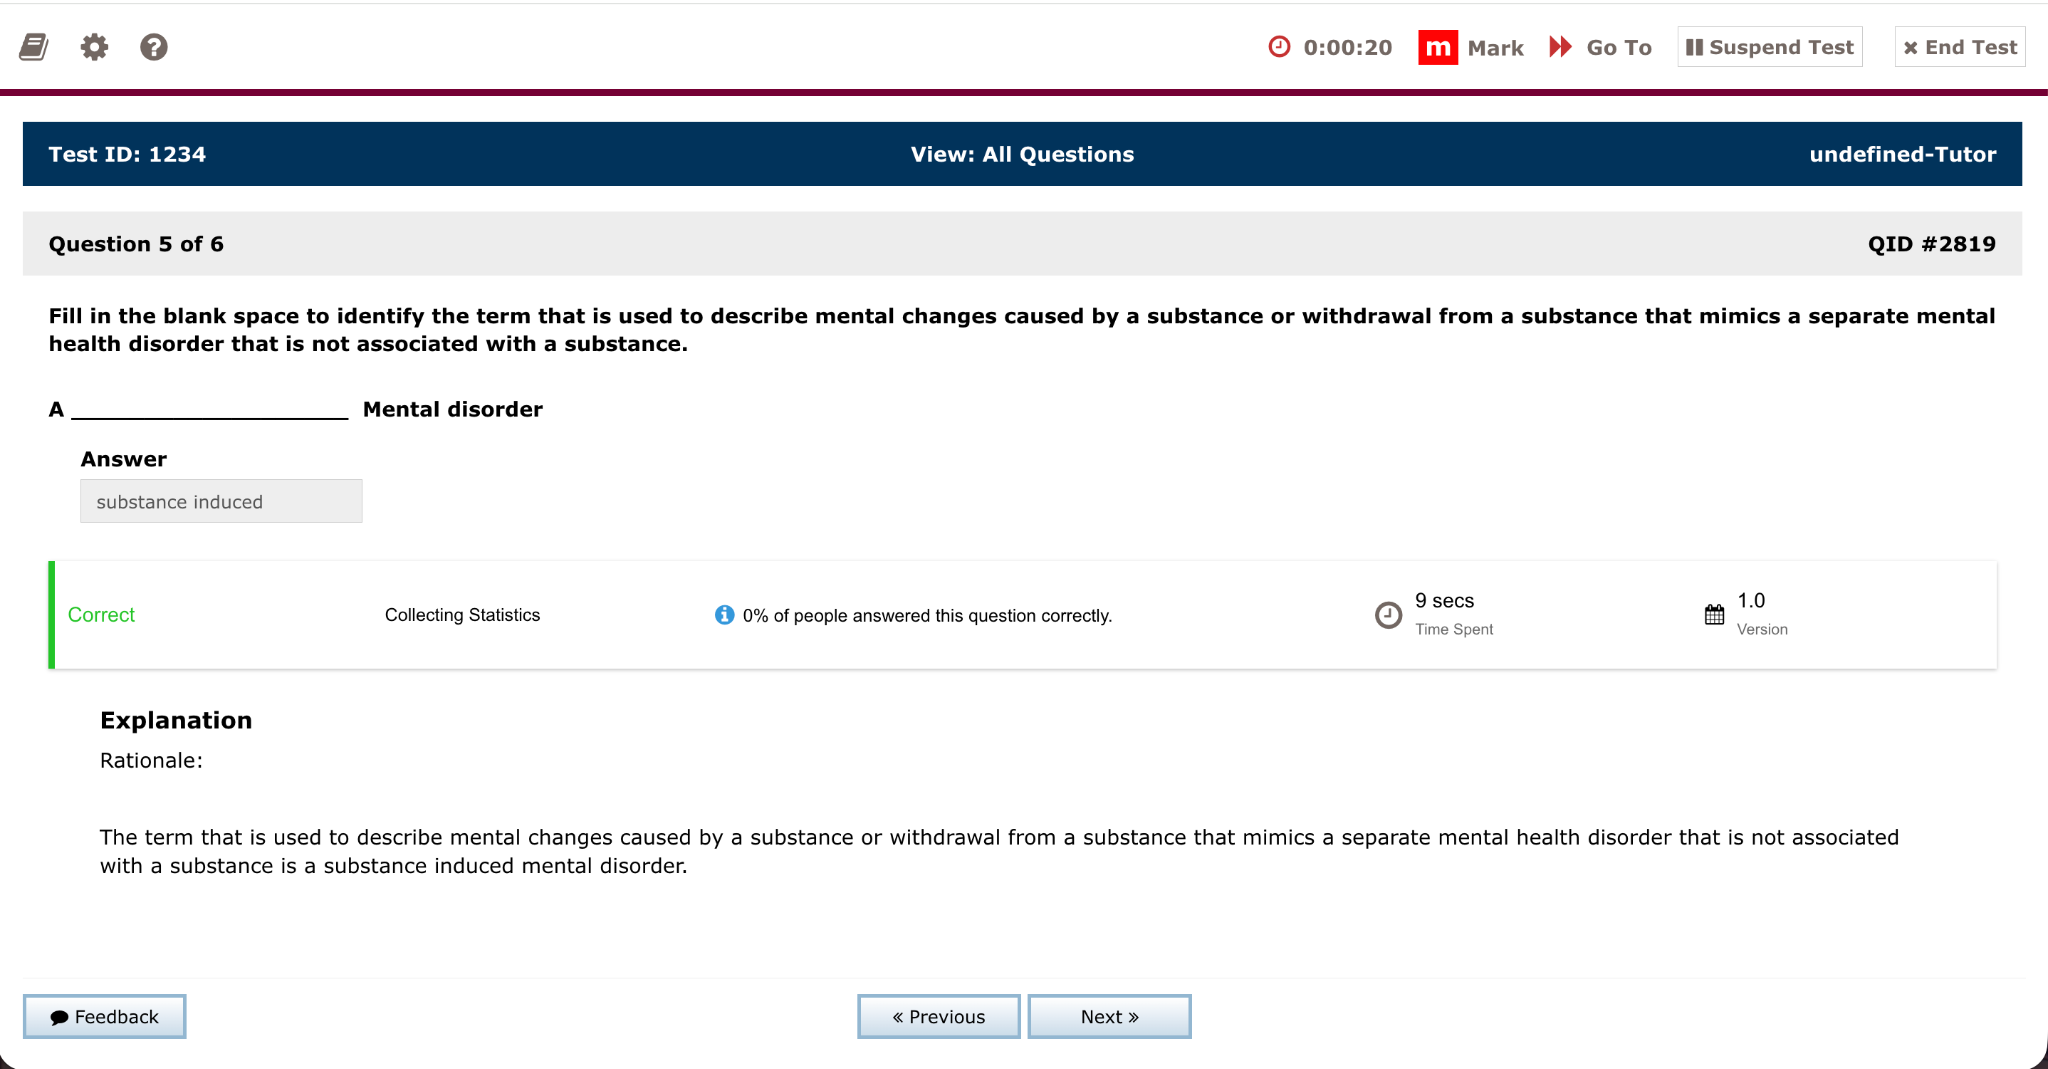Click the Mental disorder text after blank
2048x1069 pixels.
tap(453, 409)
